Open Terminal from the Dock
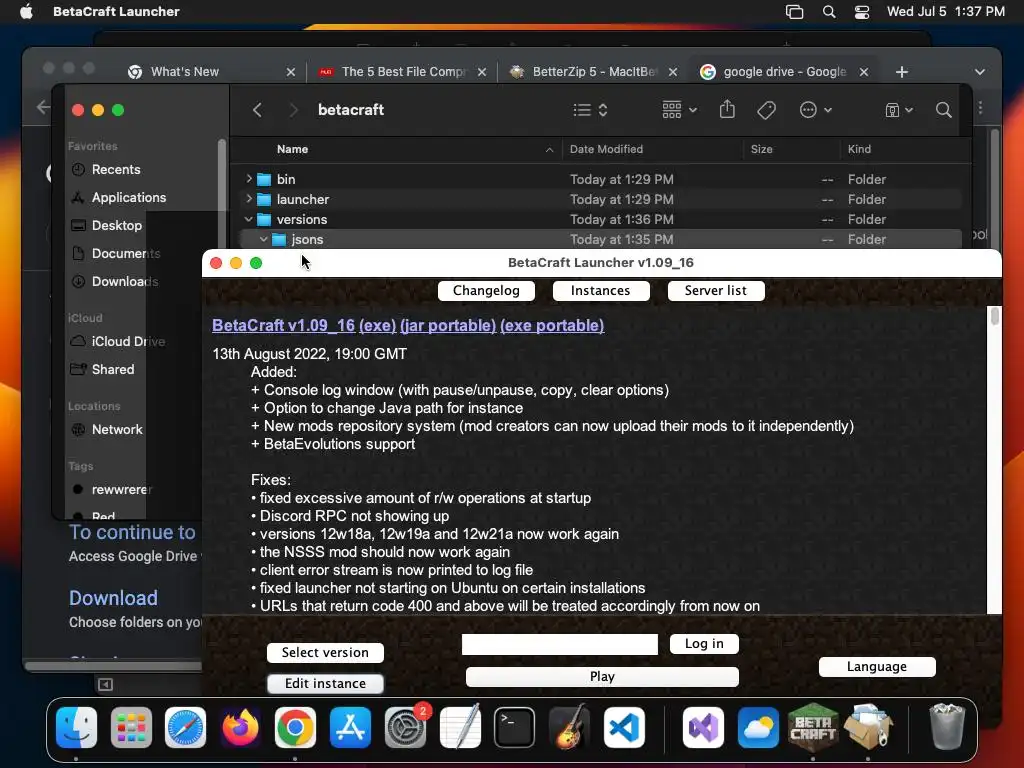 pos(515,728)
